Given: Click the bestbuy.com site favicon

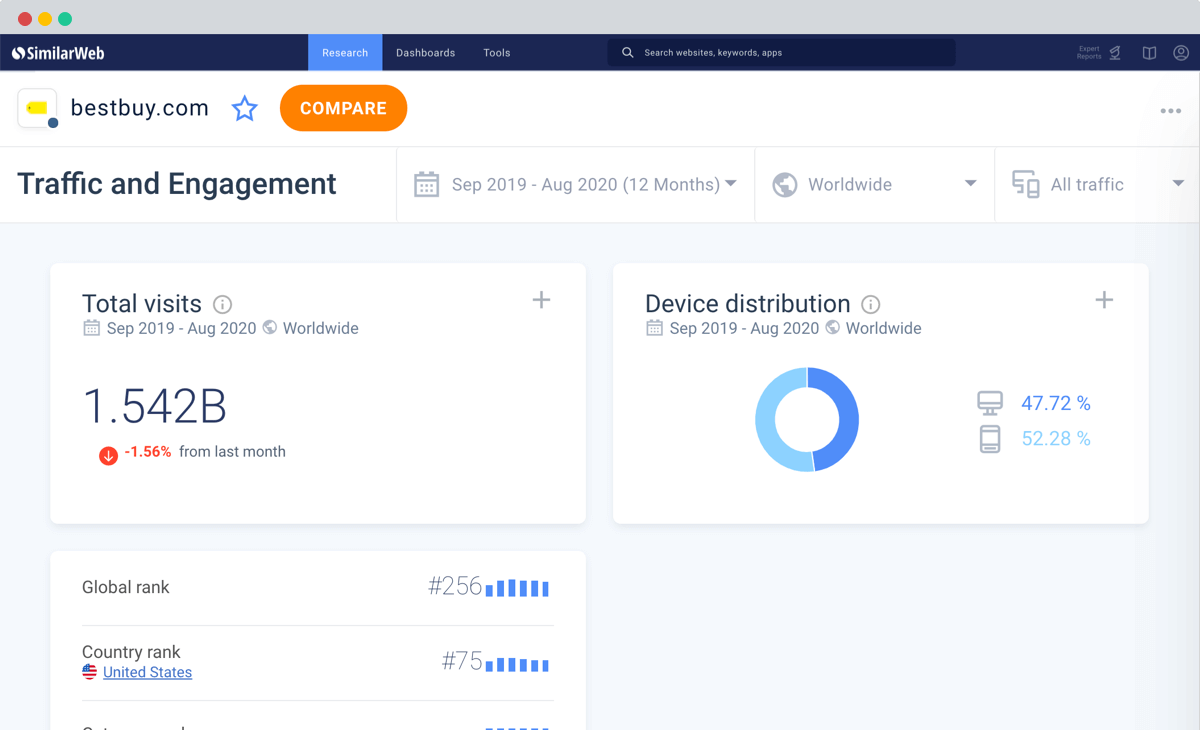Looking at the screenshot, I should click(37, 108).
